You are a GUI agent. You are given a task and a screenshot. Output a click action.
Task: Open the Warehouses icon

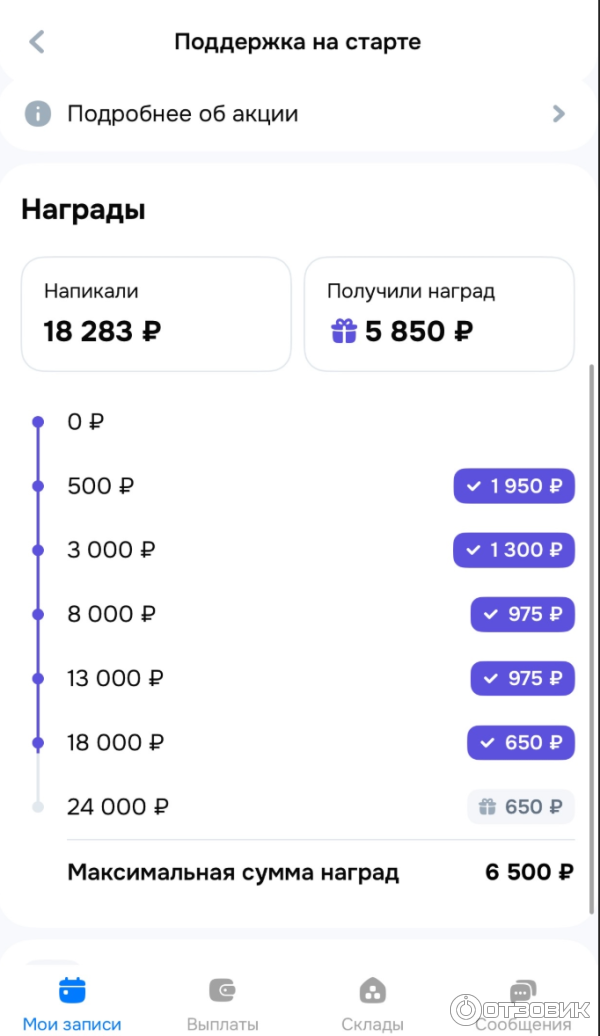(372, 990)
